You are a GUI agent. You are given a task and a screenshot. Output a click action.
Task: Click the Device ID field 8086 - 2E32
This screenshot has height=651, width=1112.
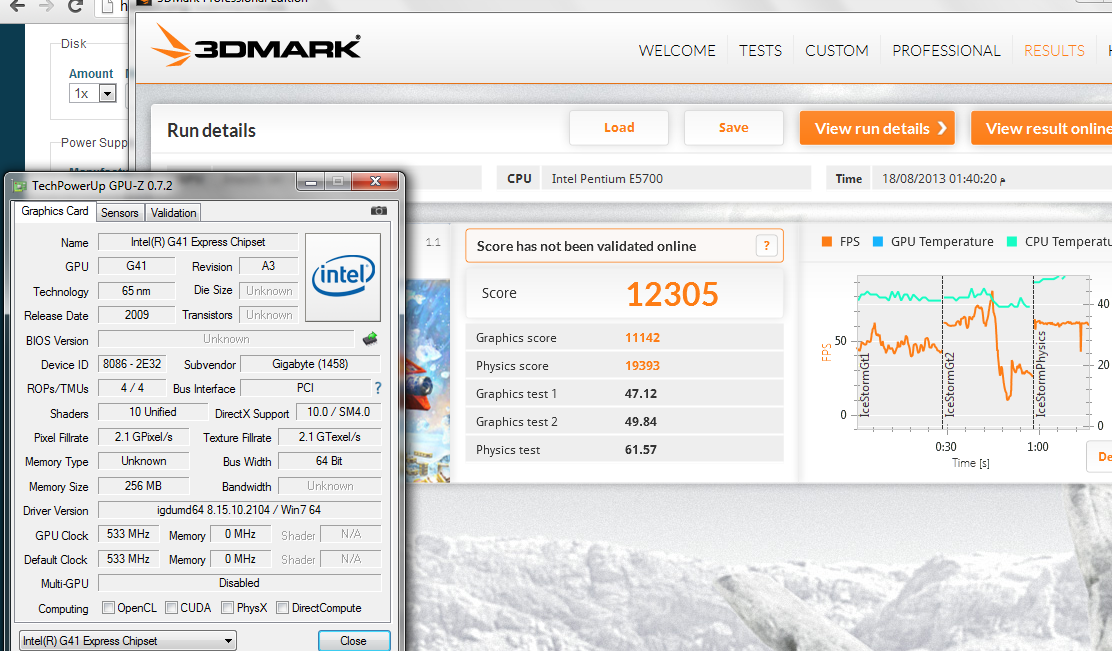135,364
